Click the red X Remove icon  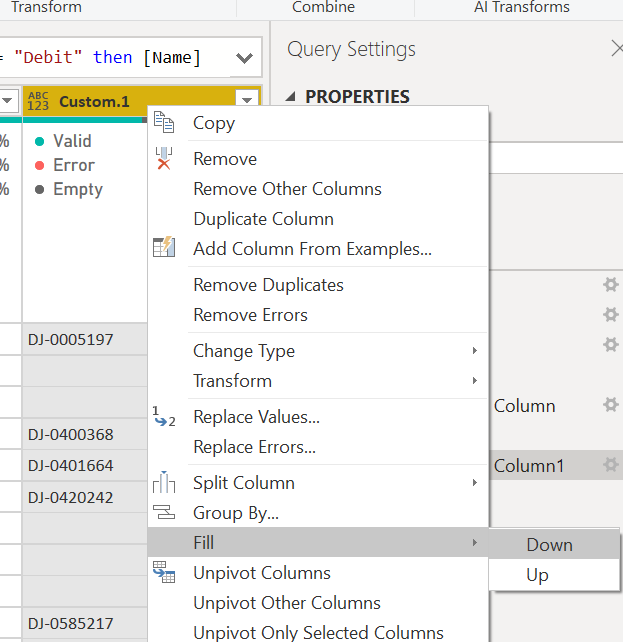click(x=164, y=159)
